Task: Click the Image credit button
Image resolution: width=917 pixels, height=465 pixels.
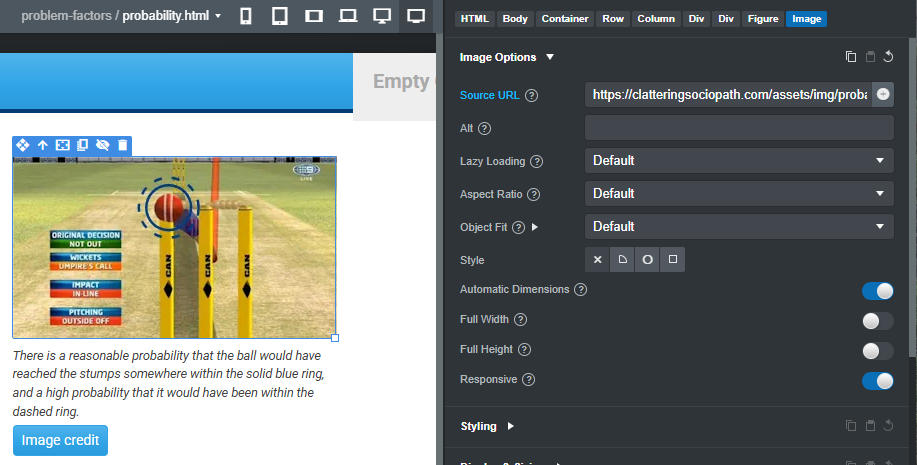Action: tap(60, 440)
